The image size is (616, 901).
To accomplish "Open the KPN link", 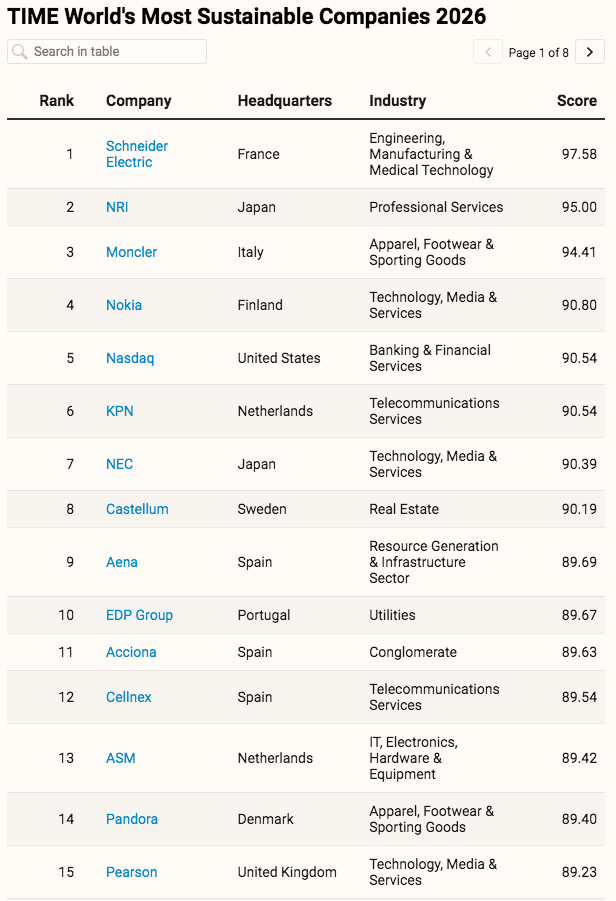I will coord(120,411).
